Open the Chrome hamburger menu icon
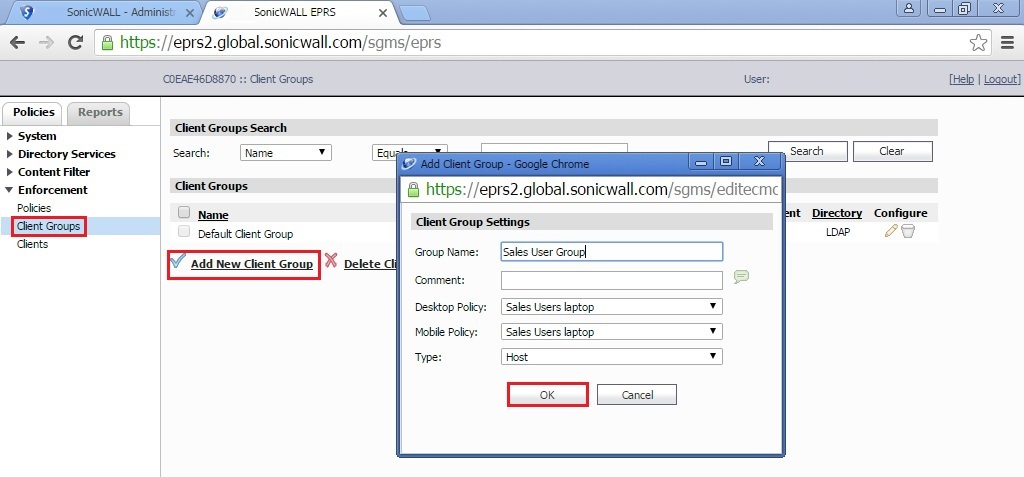The height and width of the screenshot is (477, 1024). pos(1007,43)
